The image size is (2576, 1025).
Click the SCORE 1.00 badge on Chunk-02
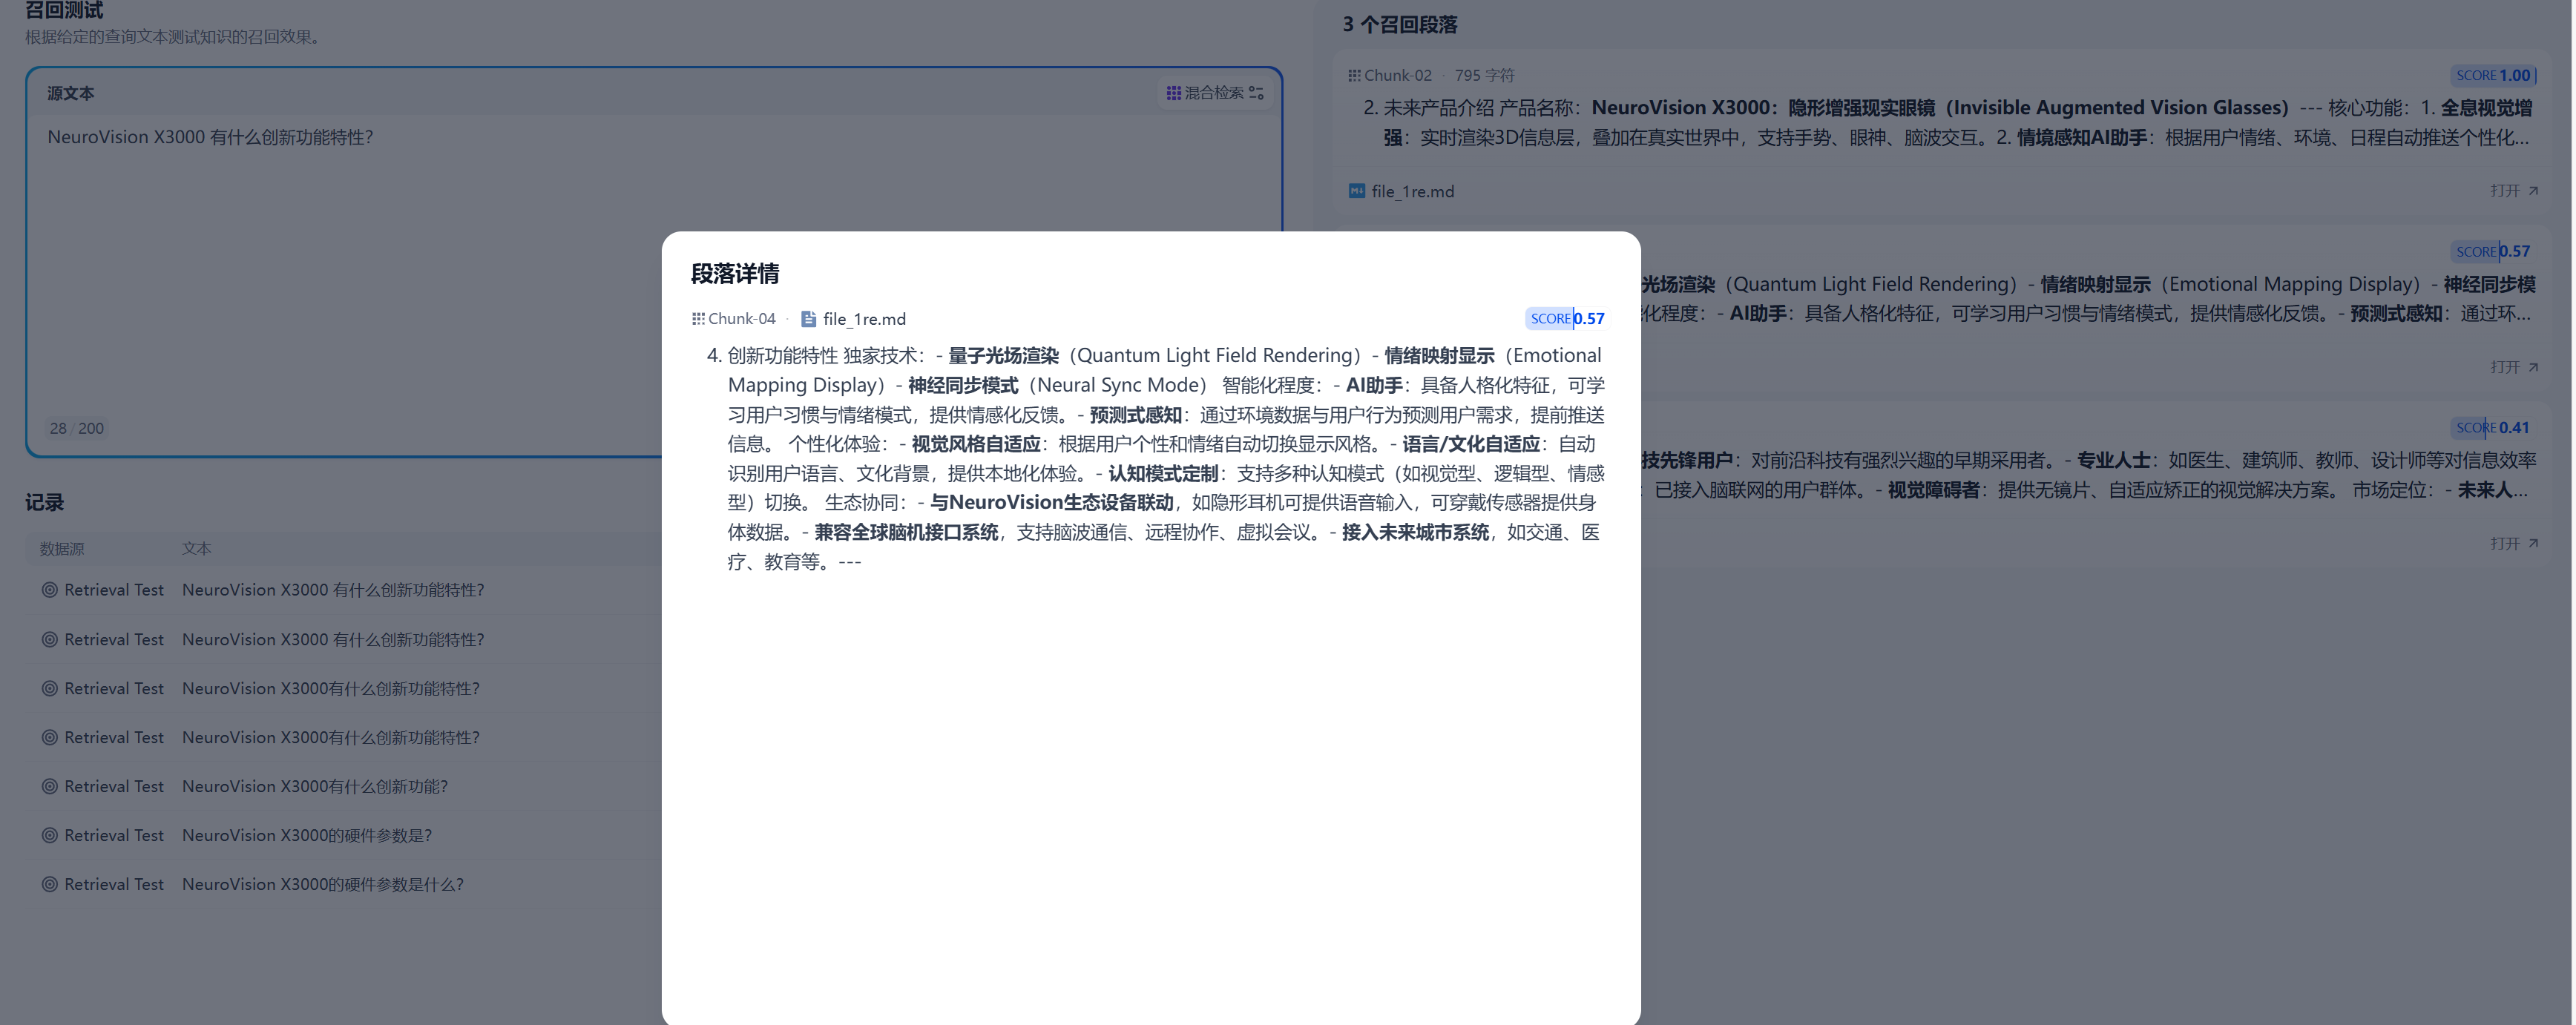pos(2492,76)
